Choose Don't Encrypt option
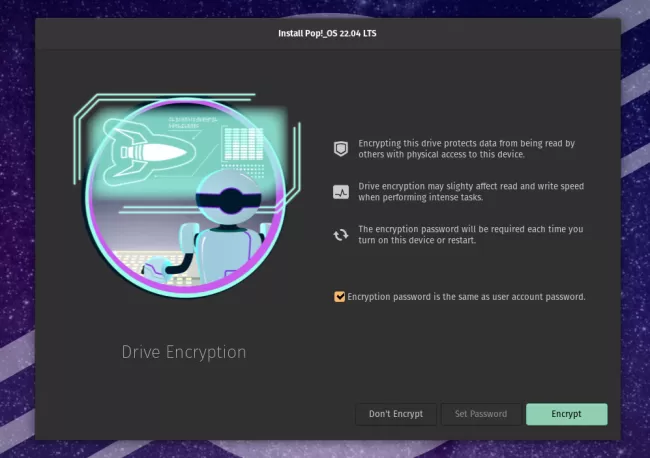The height and width of the screenshot is (458, 650). click(396, 414)
